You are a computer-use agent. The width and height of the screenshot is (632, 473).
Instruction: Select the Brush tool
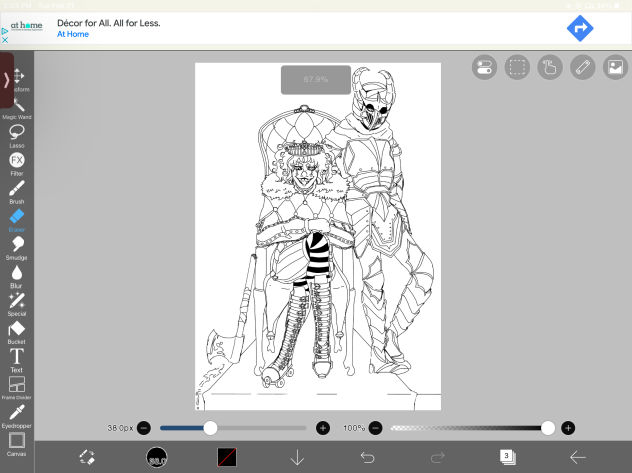(17, 193)
